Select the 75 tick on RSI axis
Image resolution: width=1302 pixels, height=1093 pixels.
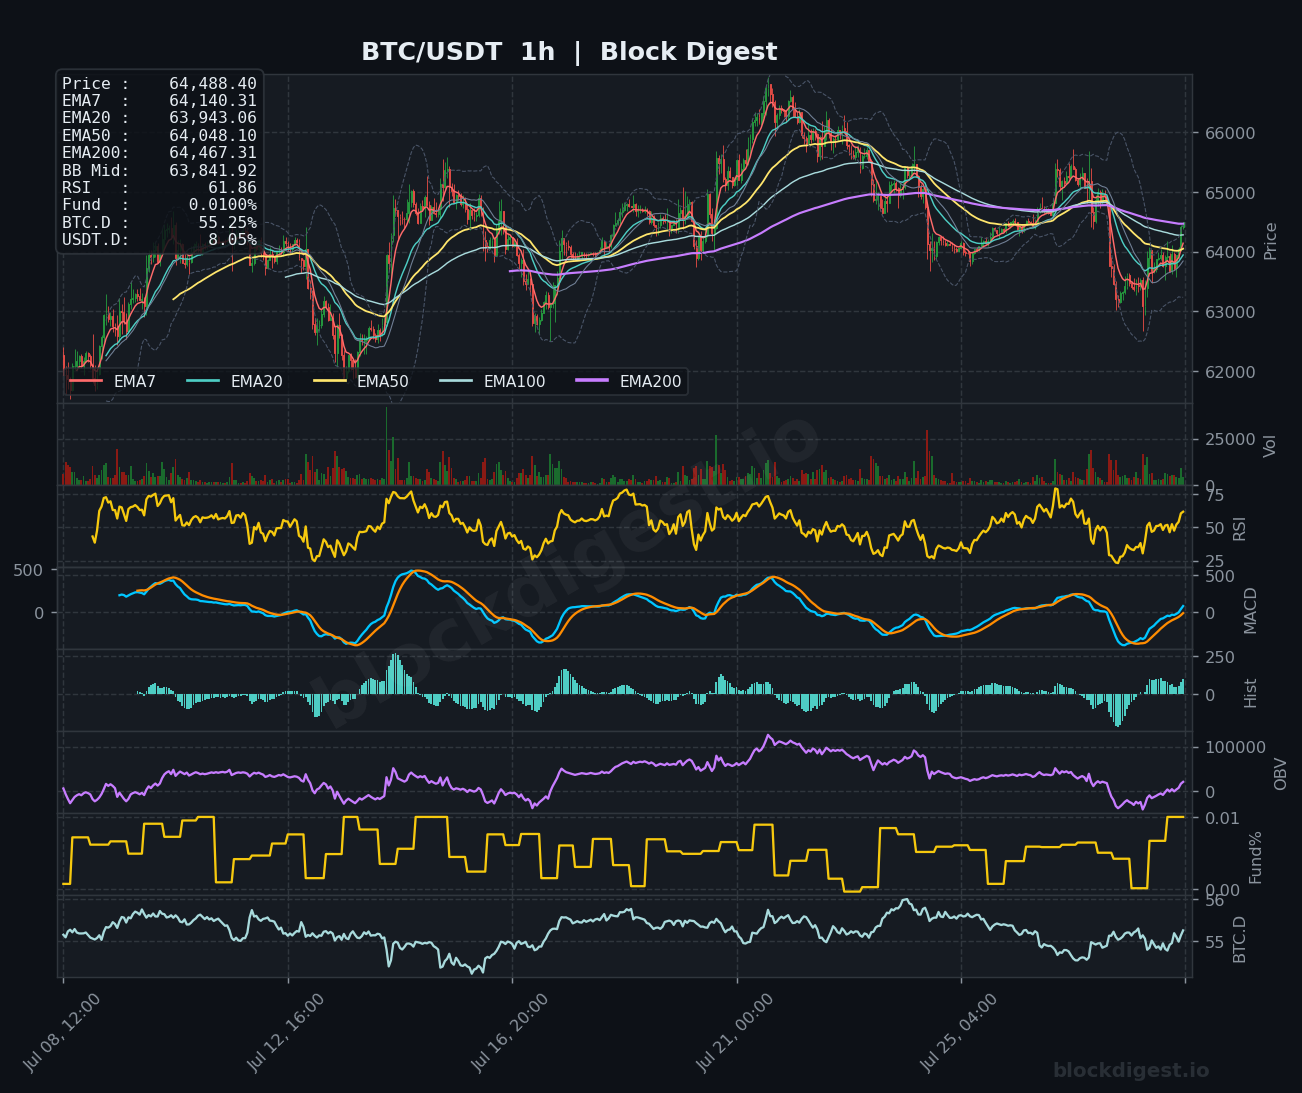pyautogui.click(x=1214, y=495)
